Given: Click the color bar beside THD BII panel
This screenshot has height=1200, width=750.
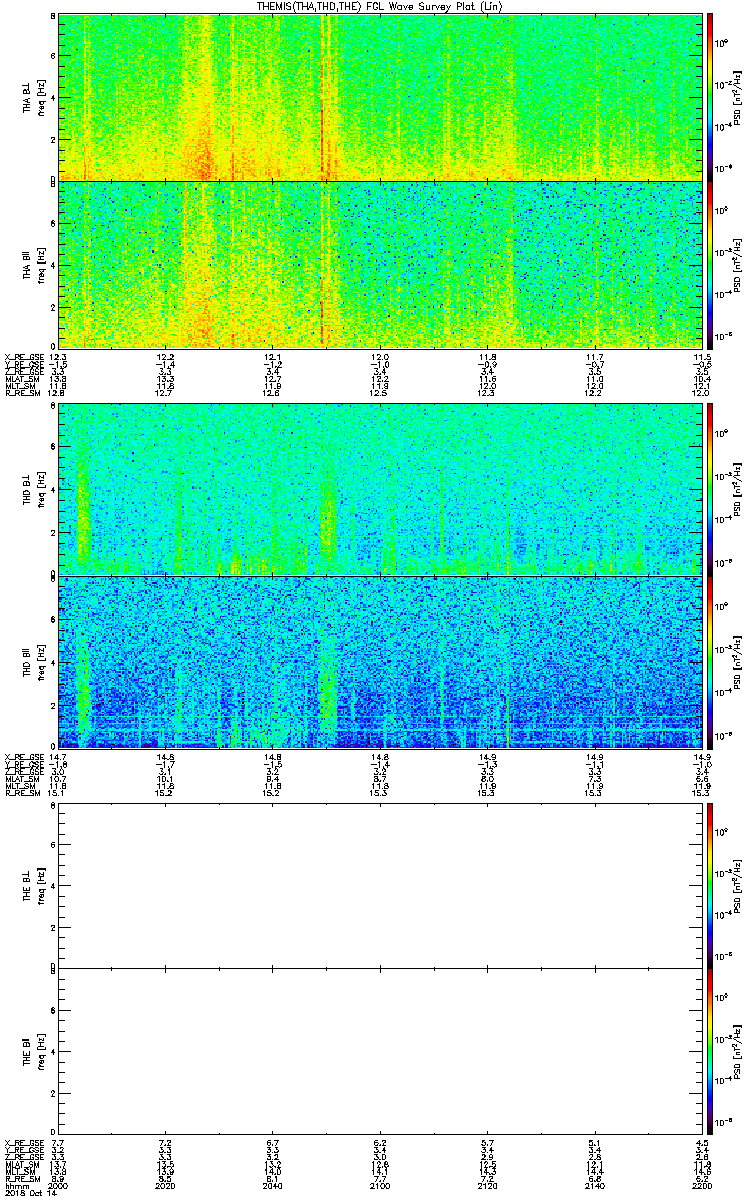Looking at the screenshot, I should 711,662.
